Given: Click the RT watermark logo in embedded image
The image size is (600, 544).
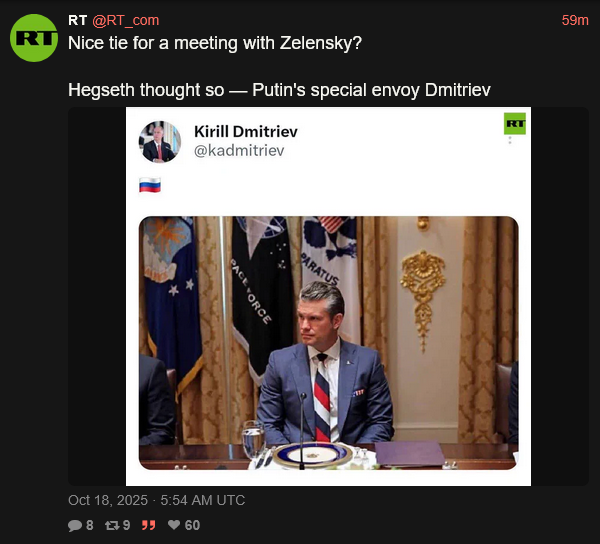Looking at the screenshot, I should tap(515, 124).
